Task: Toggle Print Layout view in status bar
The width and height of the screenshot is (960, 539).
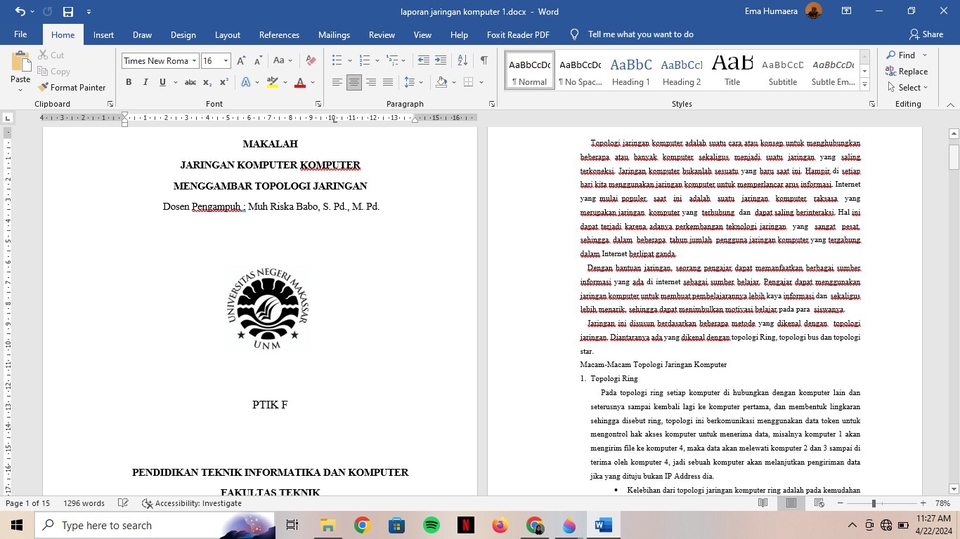Action: coord(791,503)
